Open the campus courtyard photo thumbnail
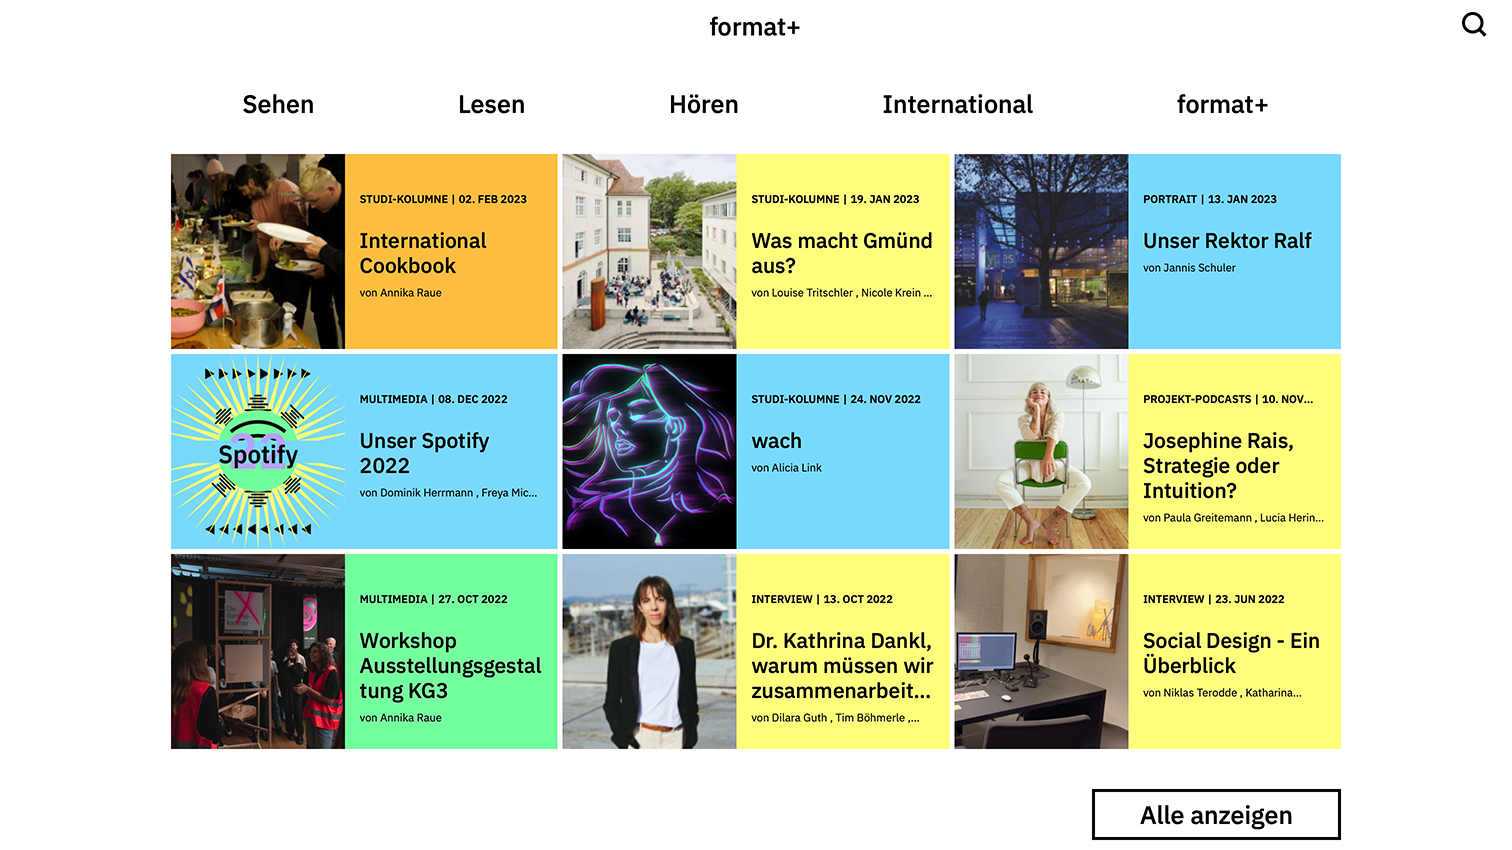 click(x=650, y=251)
